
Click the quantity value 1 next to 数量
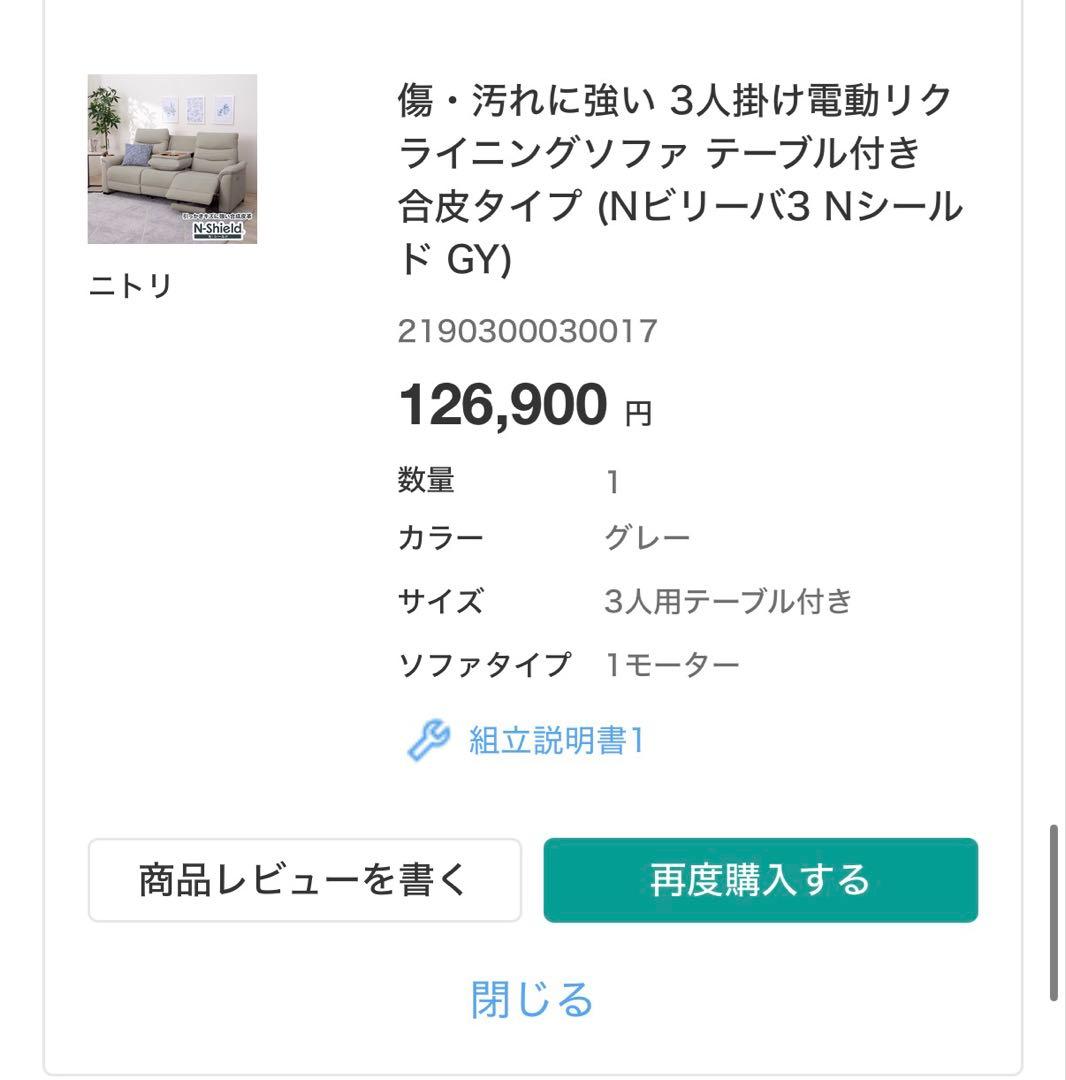(613, 483)
